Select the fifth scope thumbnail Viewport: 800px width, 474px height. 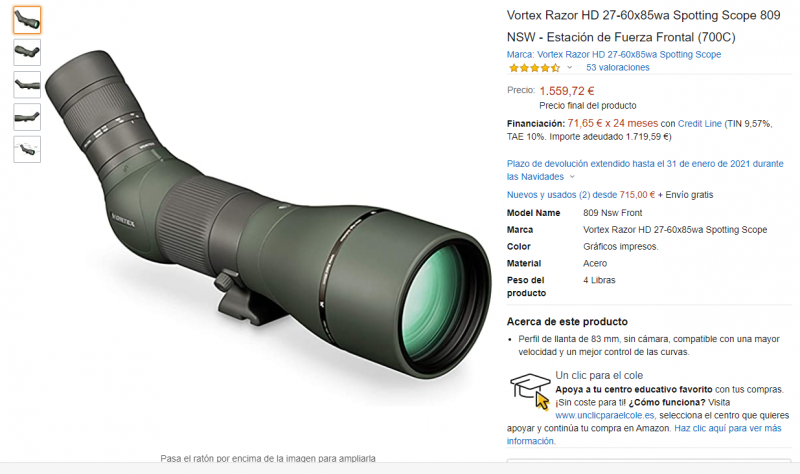click(x=27, y=149)
